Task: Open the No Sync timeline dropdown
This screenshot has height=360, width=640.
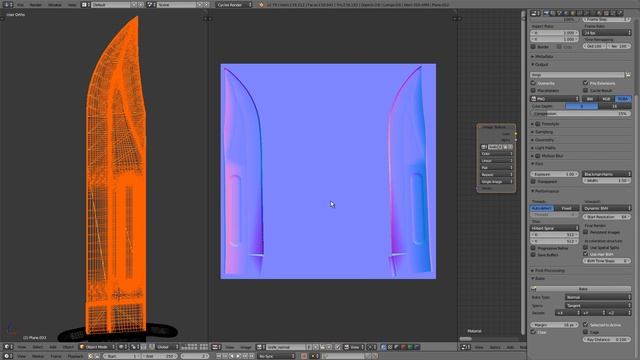Action: [276, 356]
